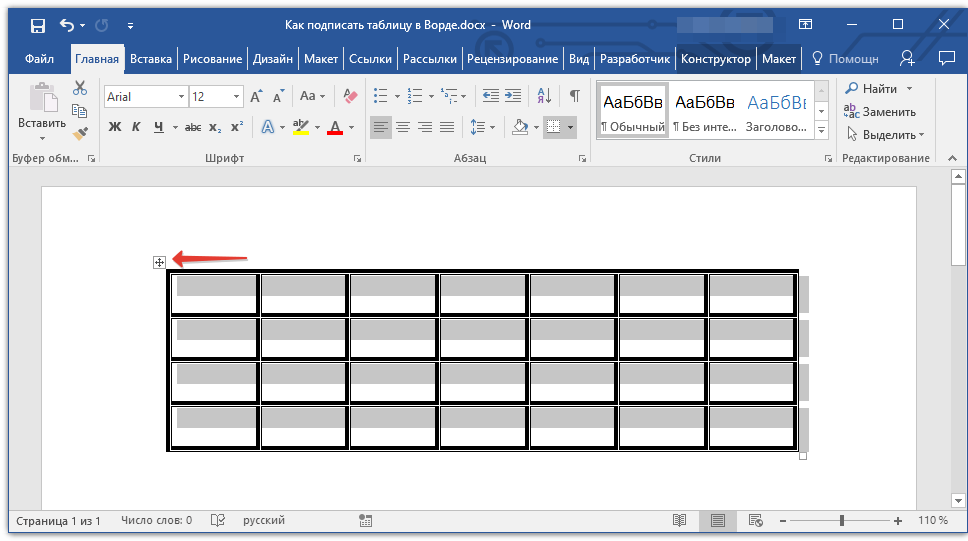
Task: Open the Вставка ribbon tab
Action: coord(151,59)
